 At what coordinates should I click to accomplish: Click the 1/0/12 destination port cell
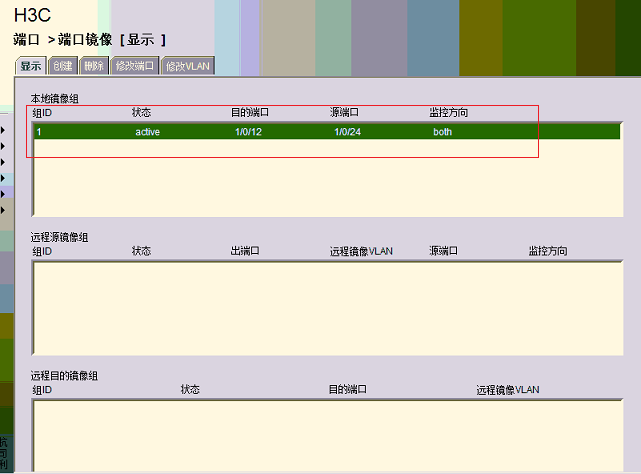(248, 132)
